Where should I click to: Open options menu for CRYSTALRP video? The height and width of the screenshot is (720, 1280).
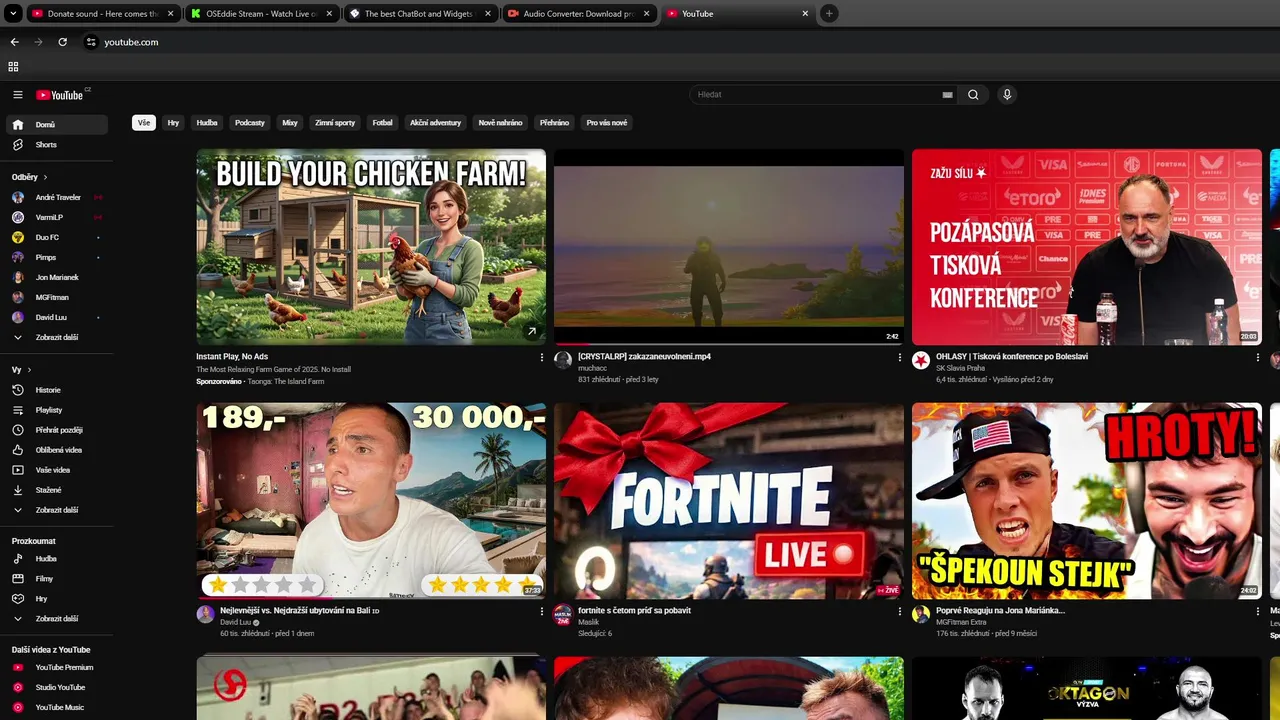[x=900, y=357]
